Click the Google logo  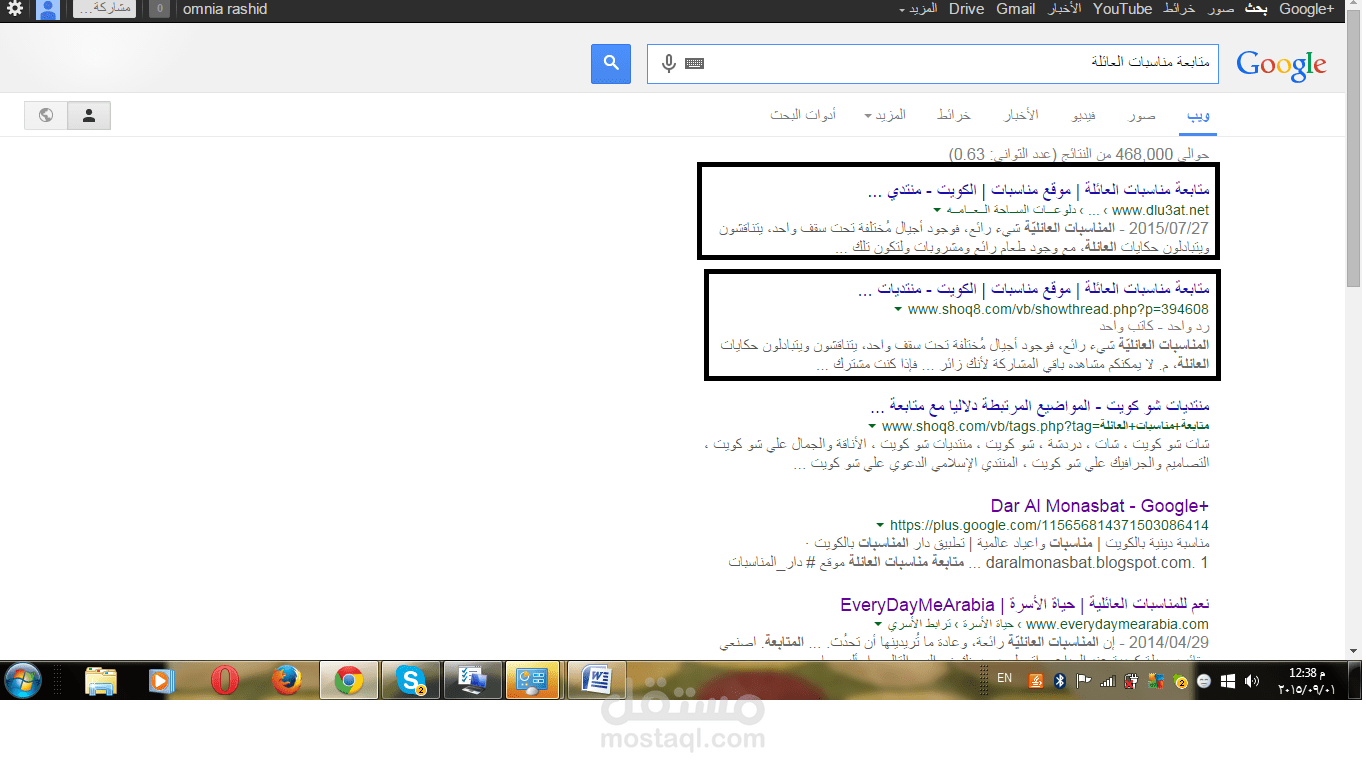click(1281, 64)
